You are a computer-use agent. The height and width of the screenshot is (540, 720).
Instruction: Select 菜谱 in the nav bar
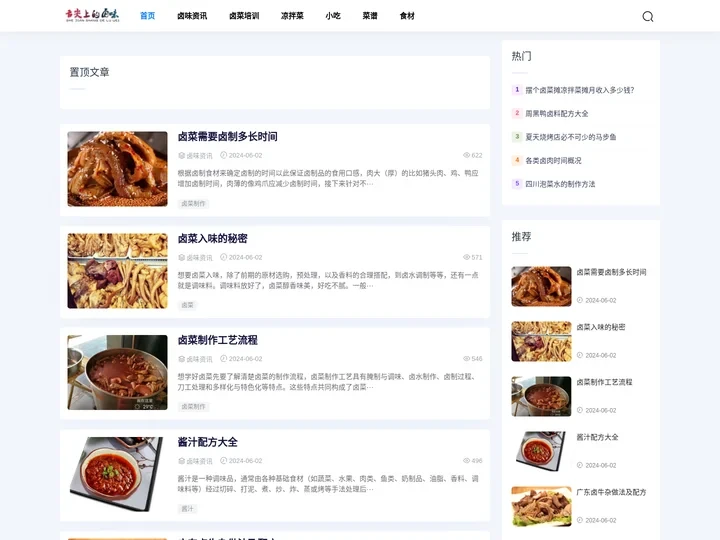370,16
